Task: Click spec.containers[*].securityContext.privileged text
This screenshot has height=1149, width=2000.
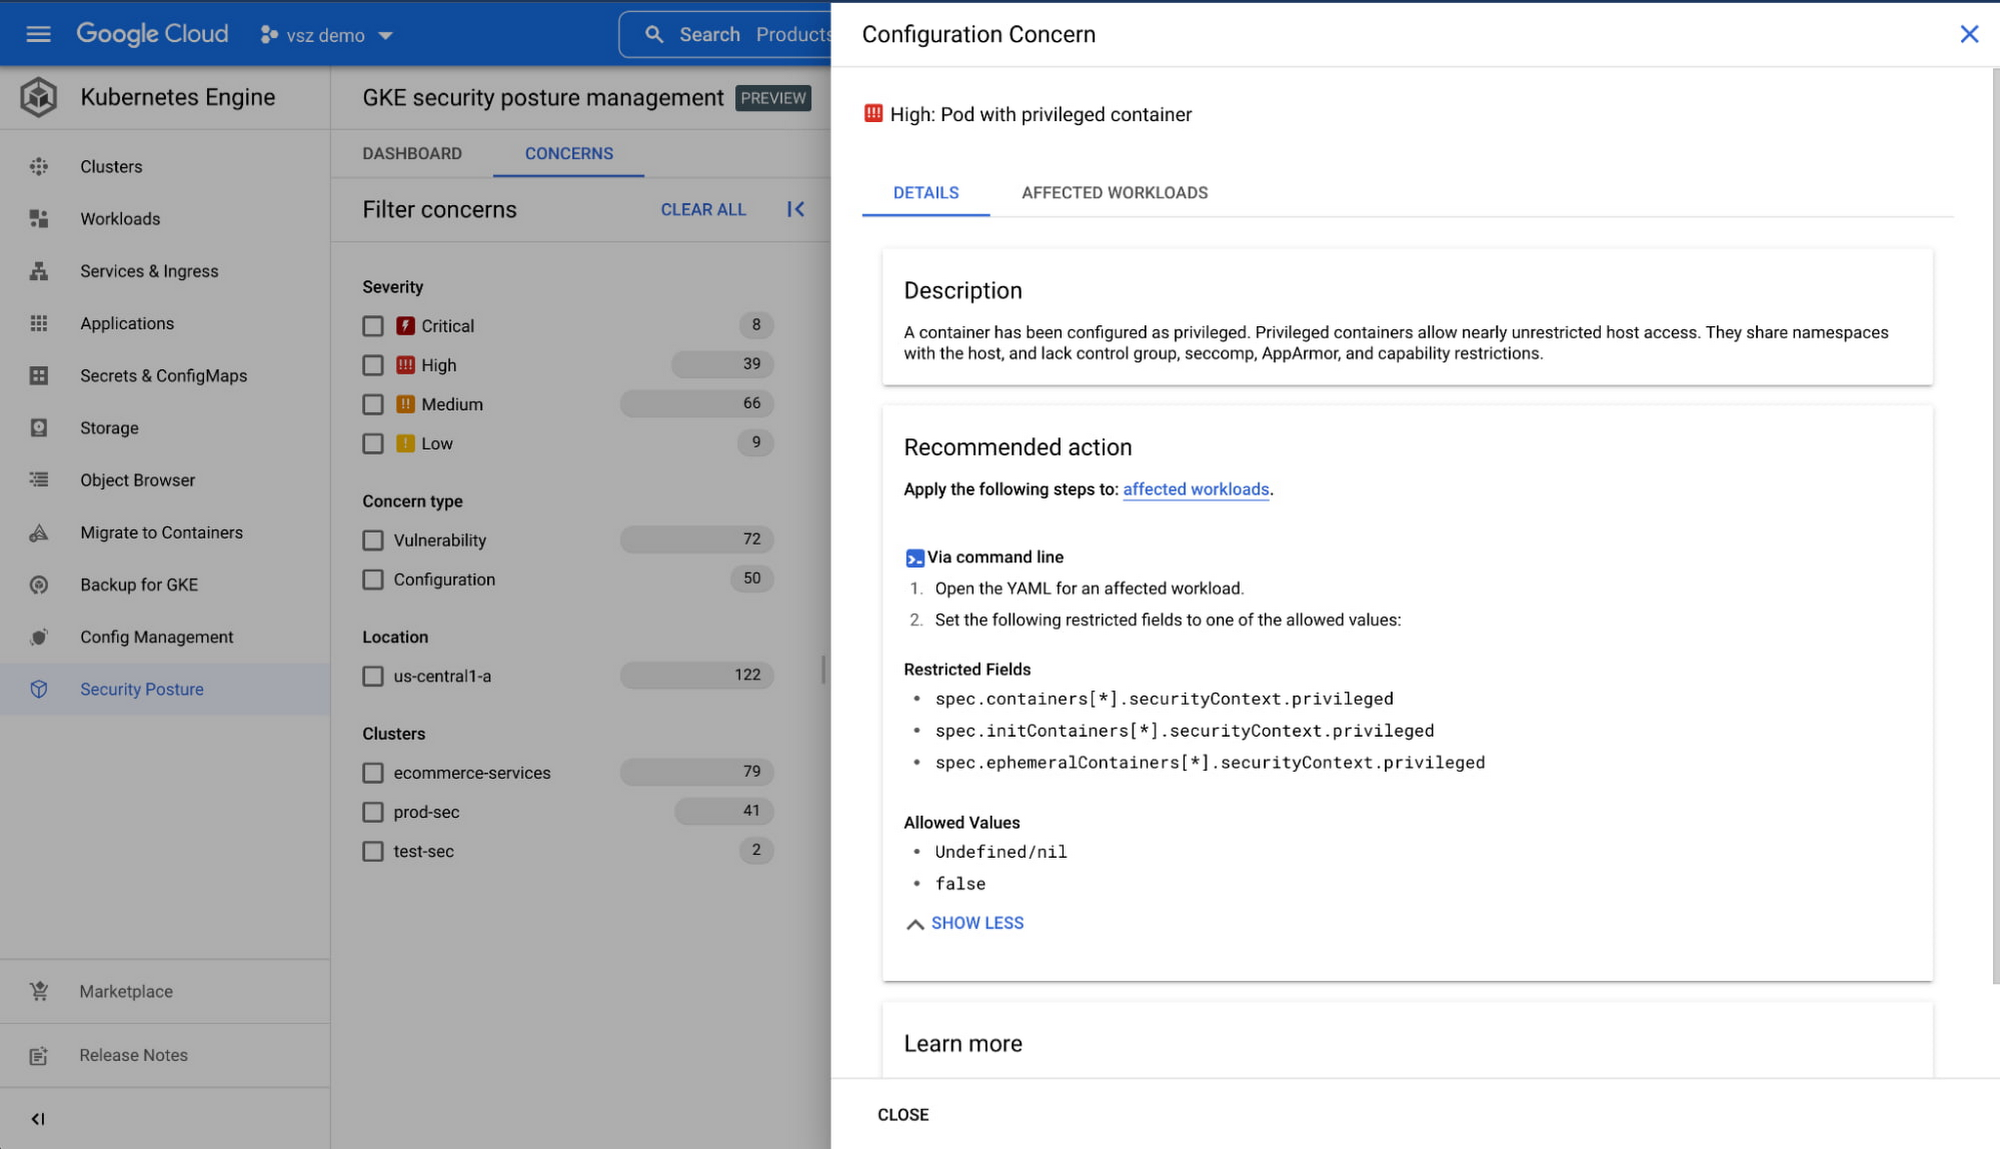Action: 1164,699
